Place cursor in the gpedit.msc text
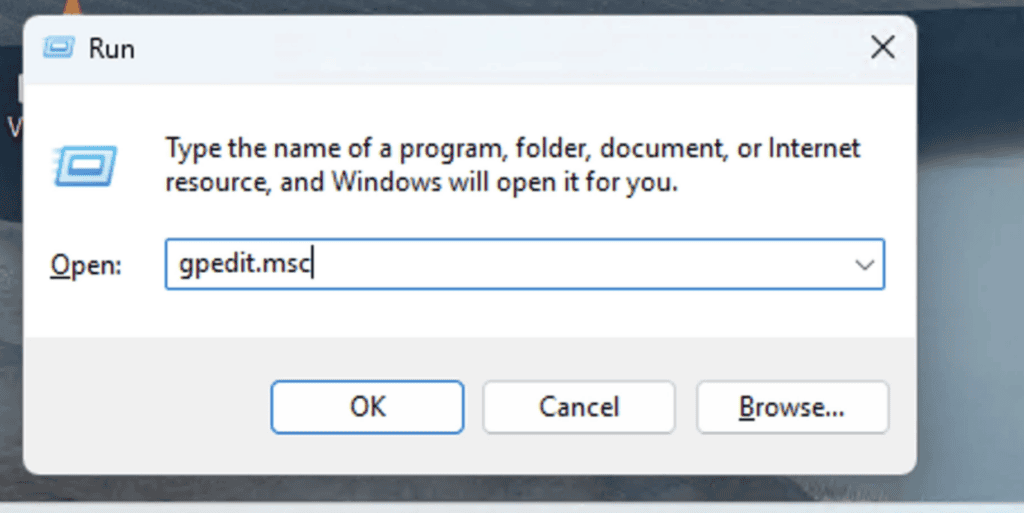Screen dimensions: 1024x513 pos(246,264)
